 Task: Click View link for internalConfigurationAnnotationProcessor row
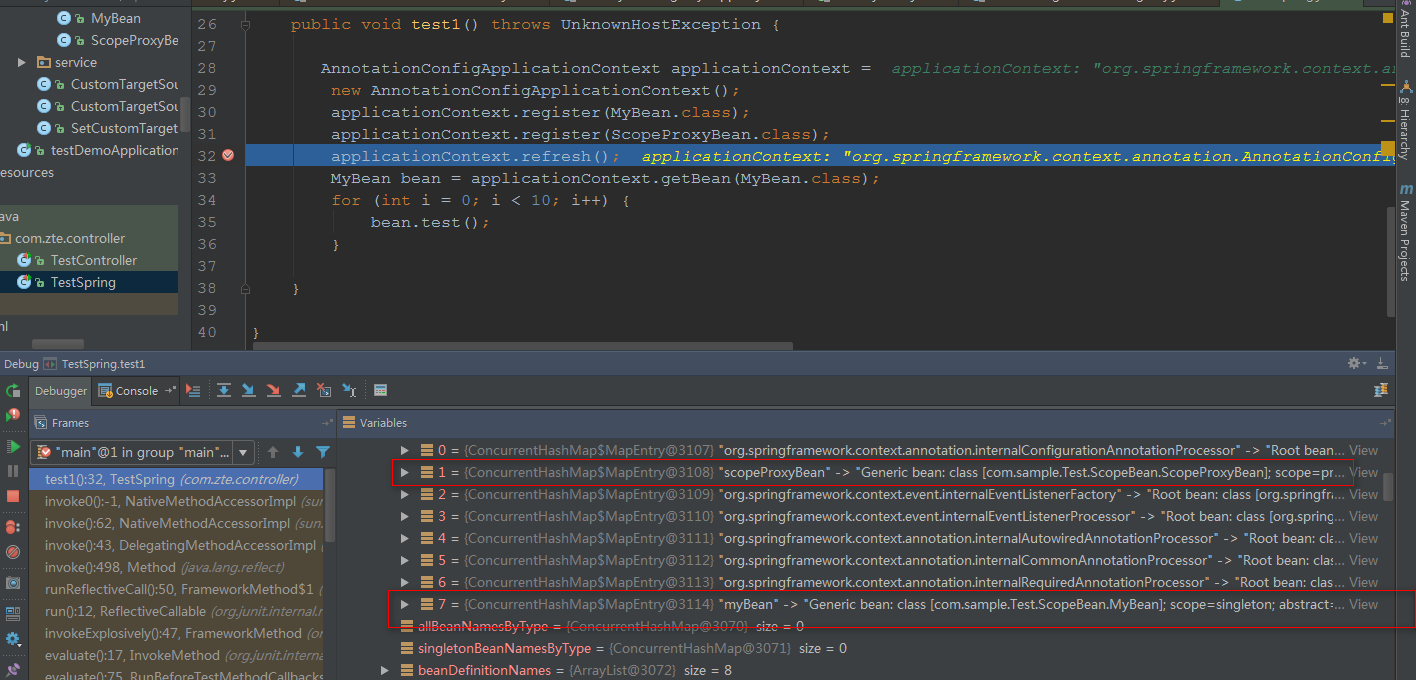pos(1363,451)
